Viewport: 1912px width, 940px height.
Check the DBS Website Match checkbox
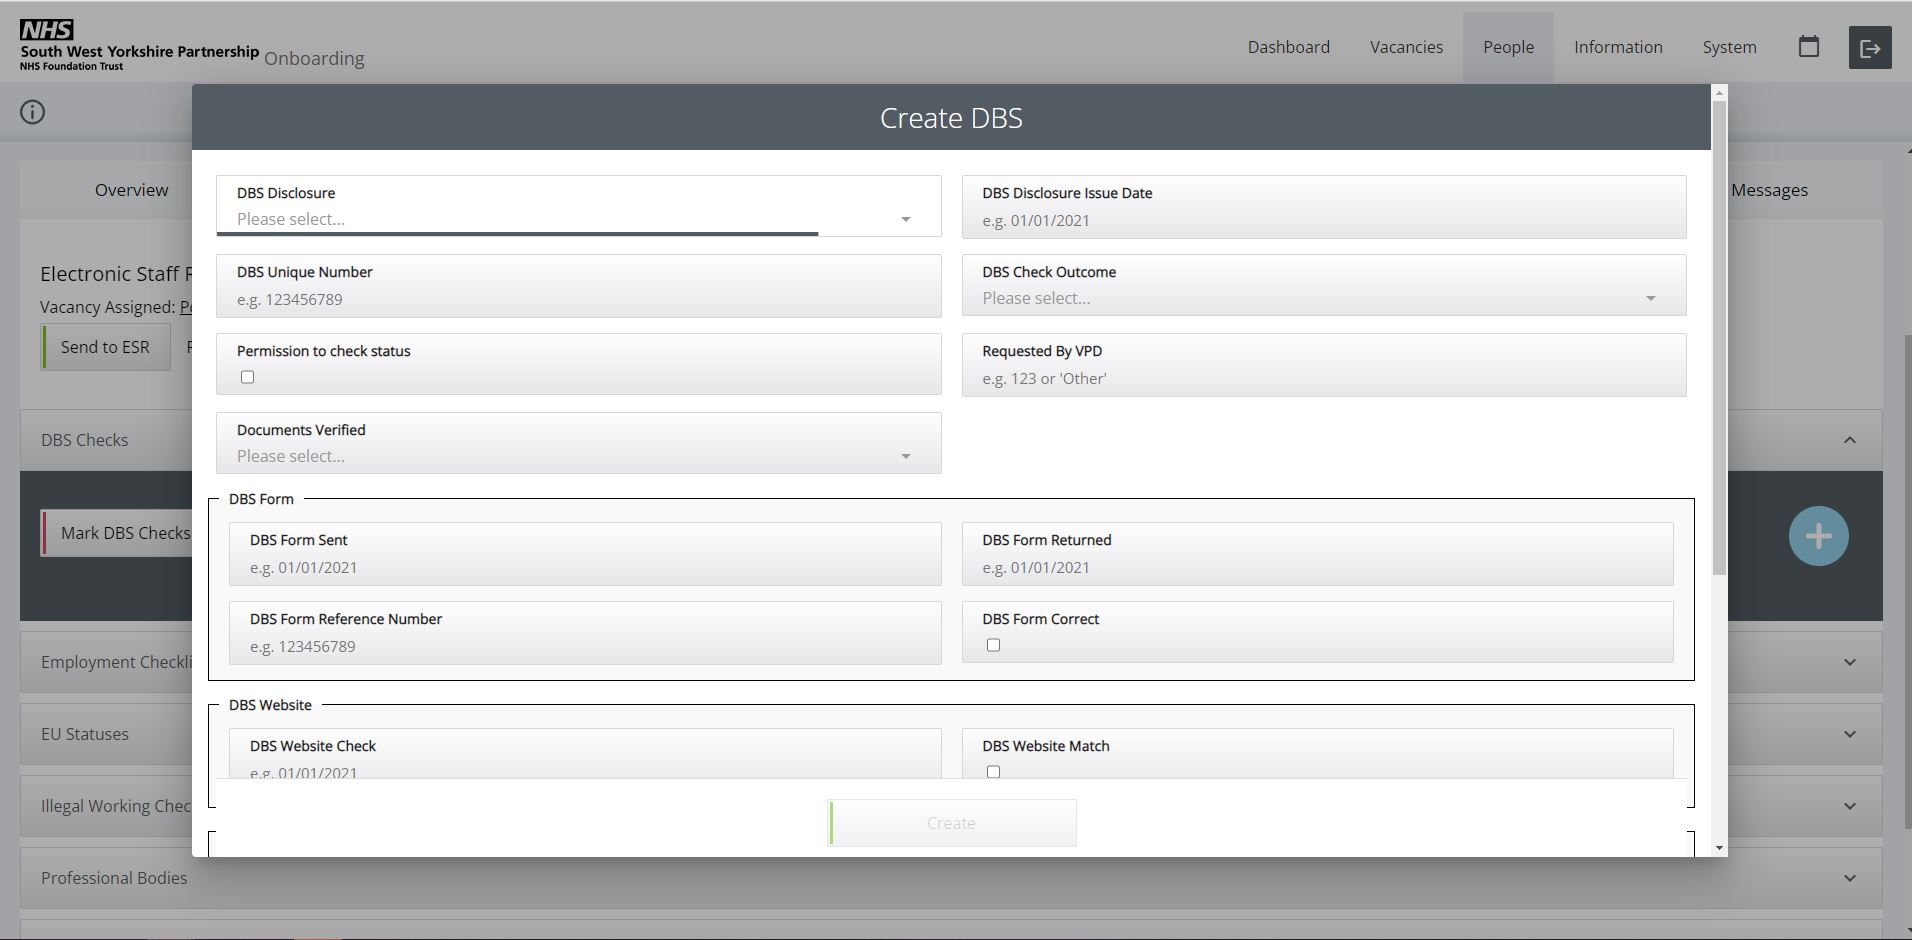click(x=993, y=771)
